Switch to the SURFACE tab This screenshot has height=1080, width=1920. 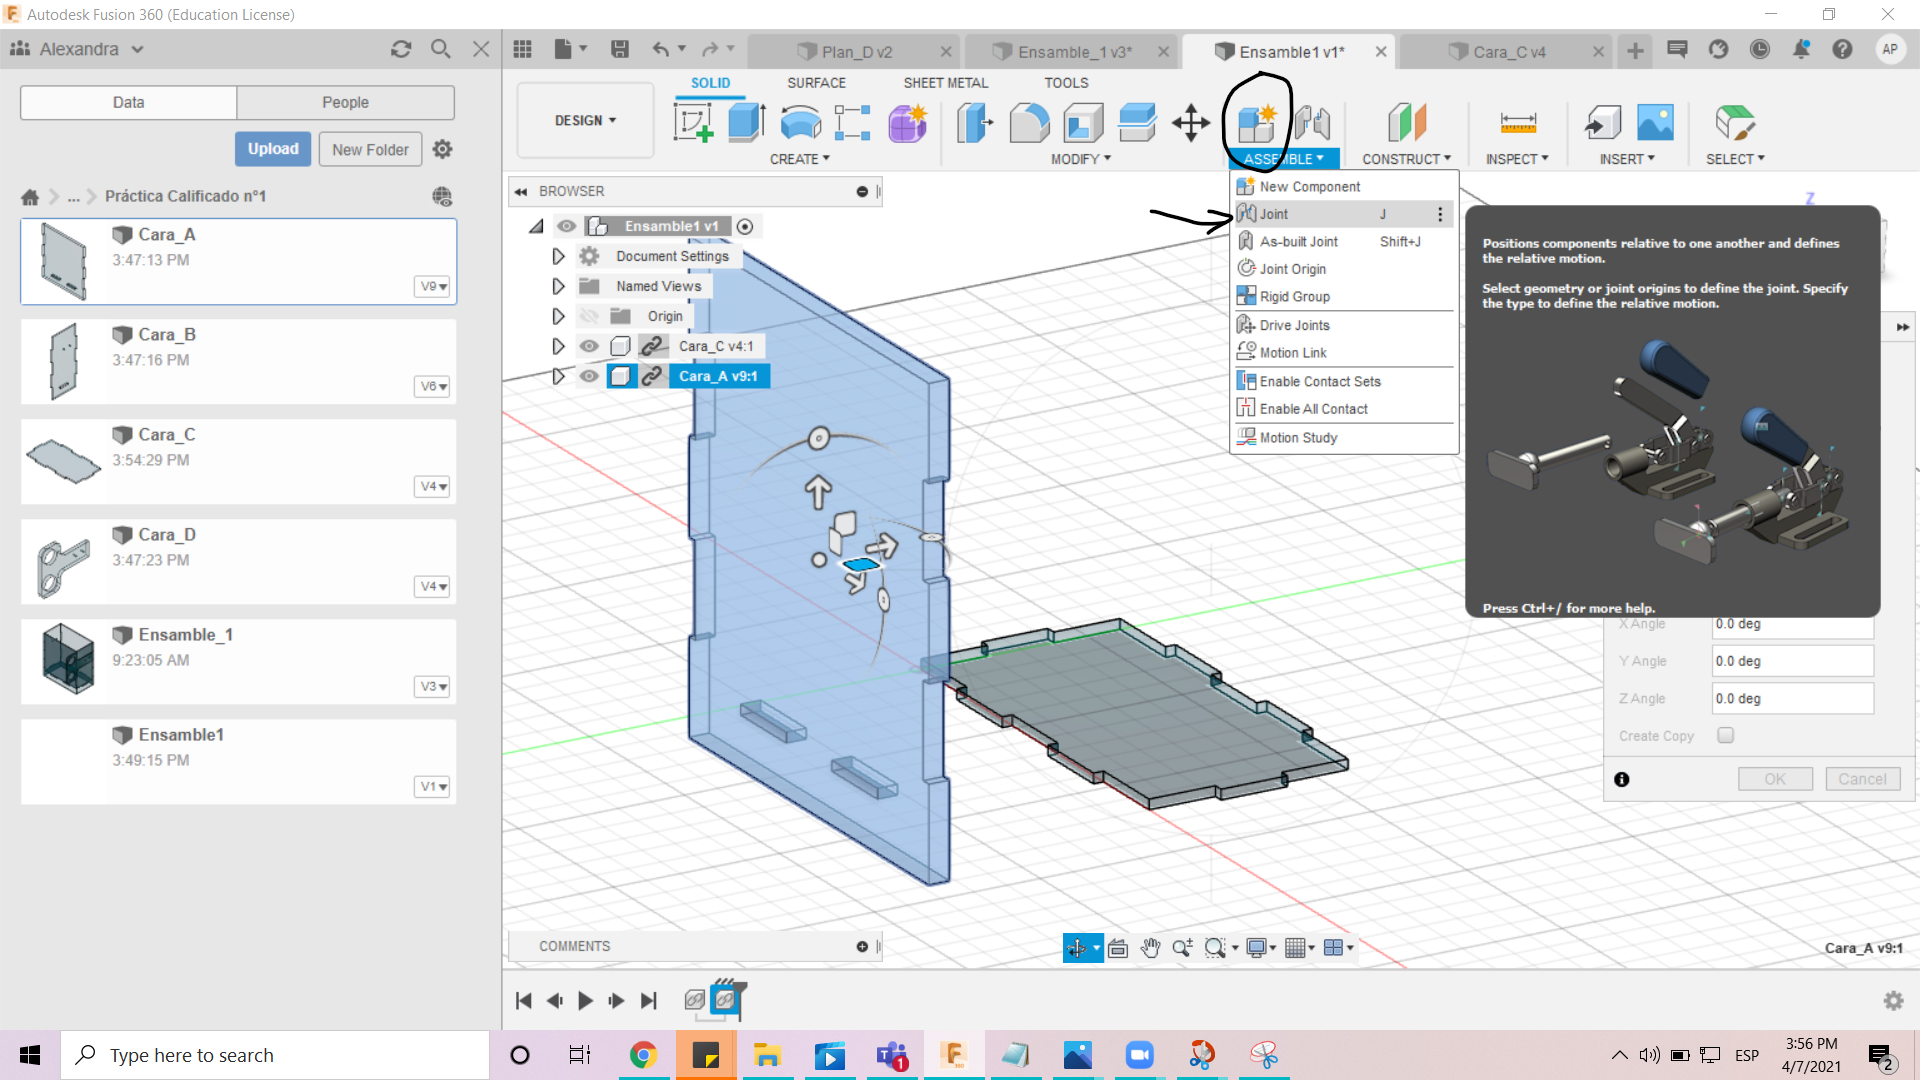point(816,83)
